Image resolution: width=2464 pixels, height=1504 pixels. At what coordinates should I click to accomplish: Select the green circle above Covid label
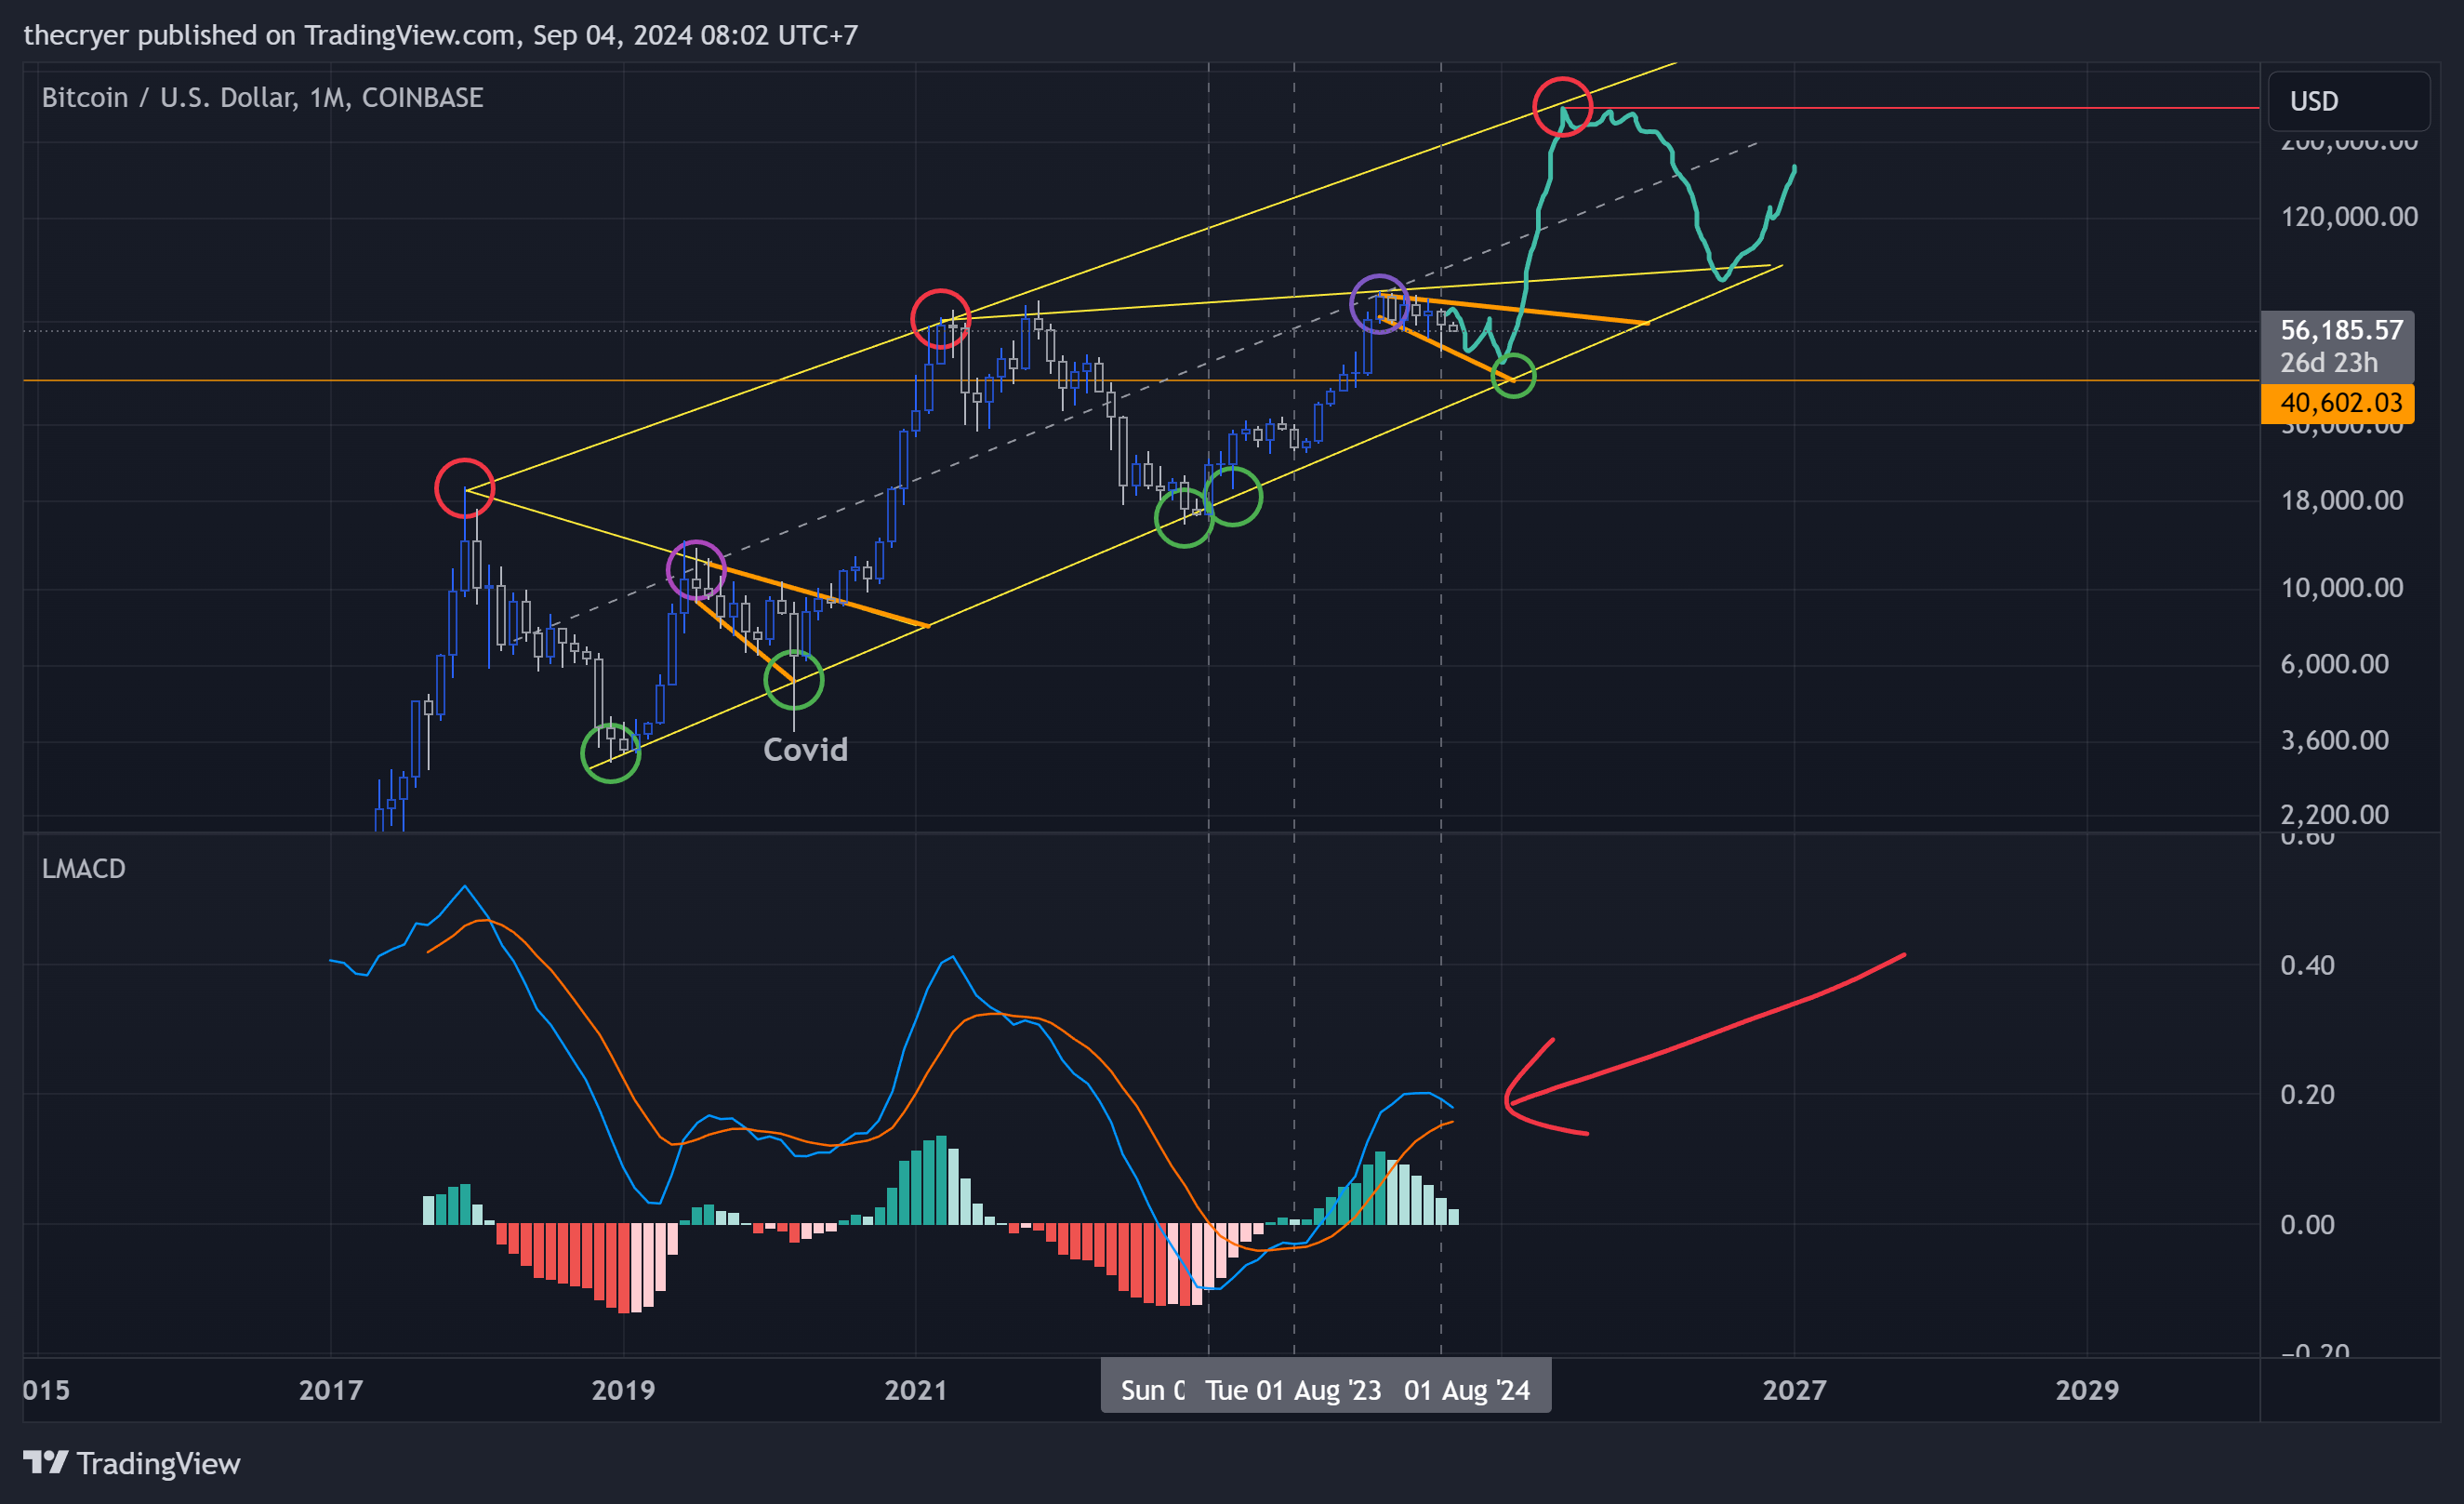(x=794, y=680)
